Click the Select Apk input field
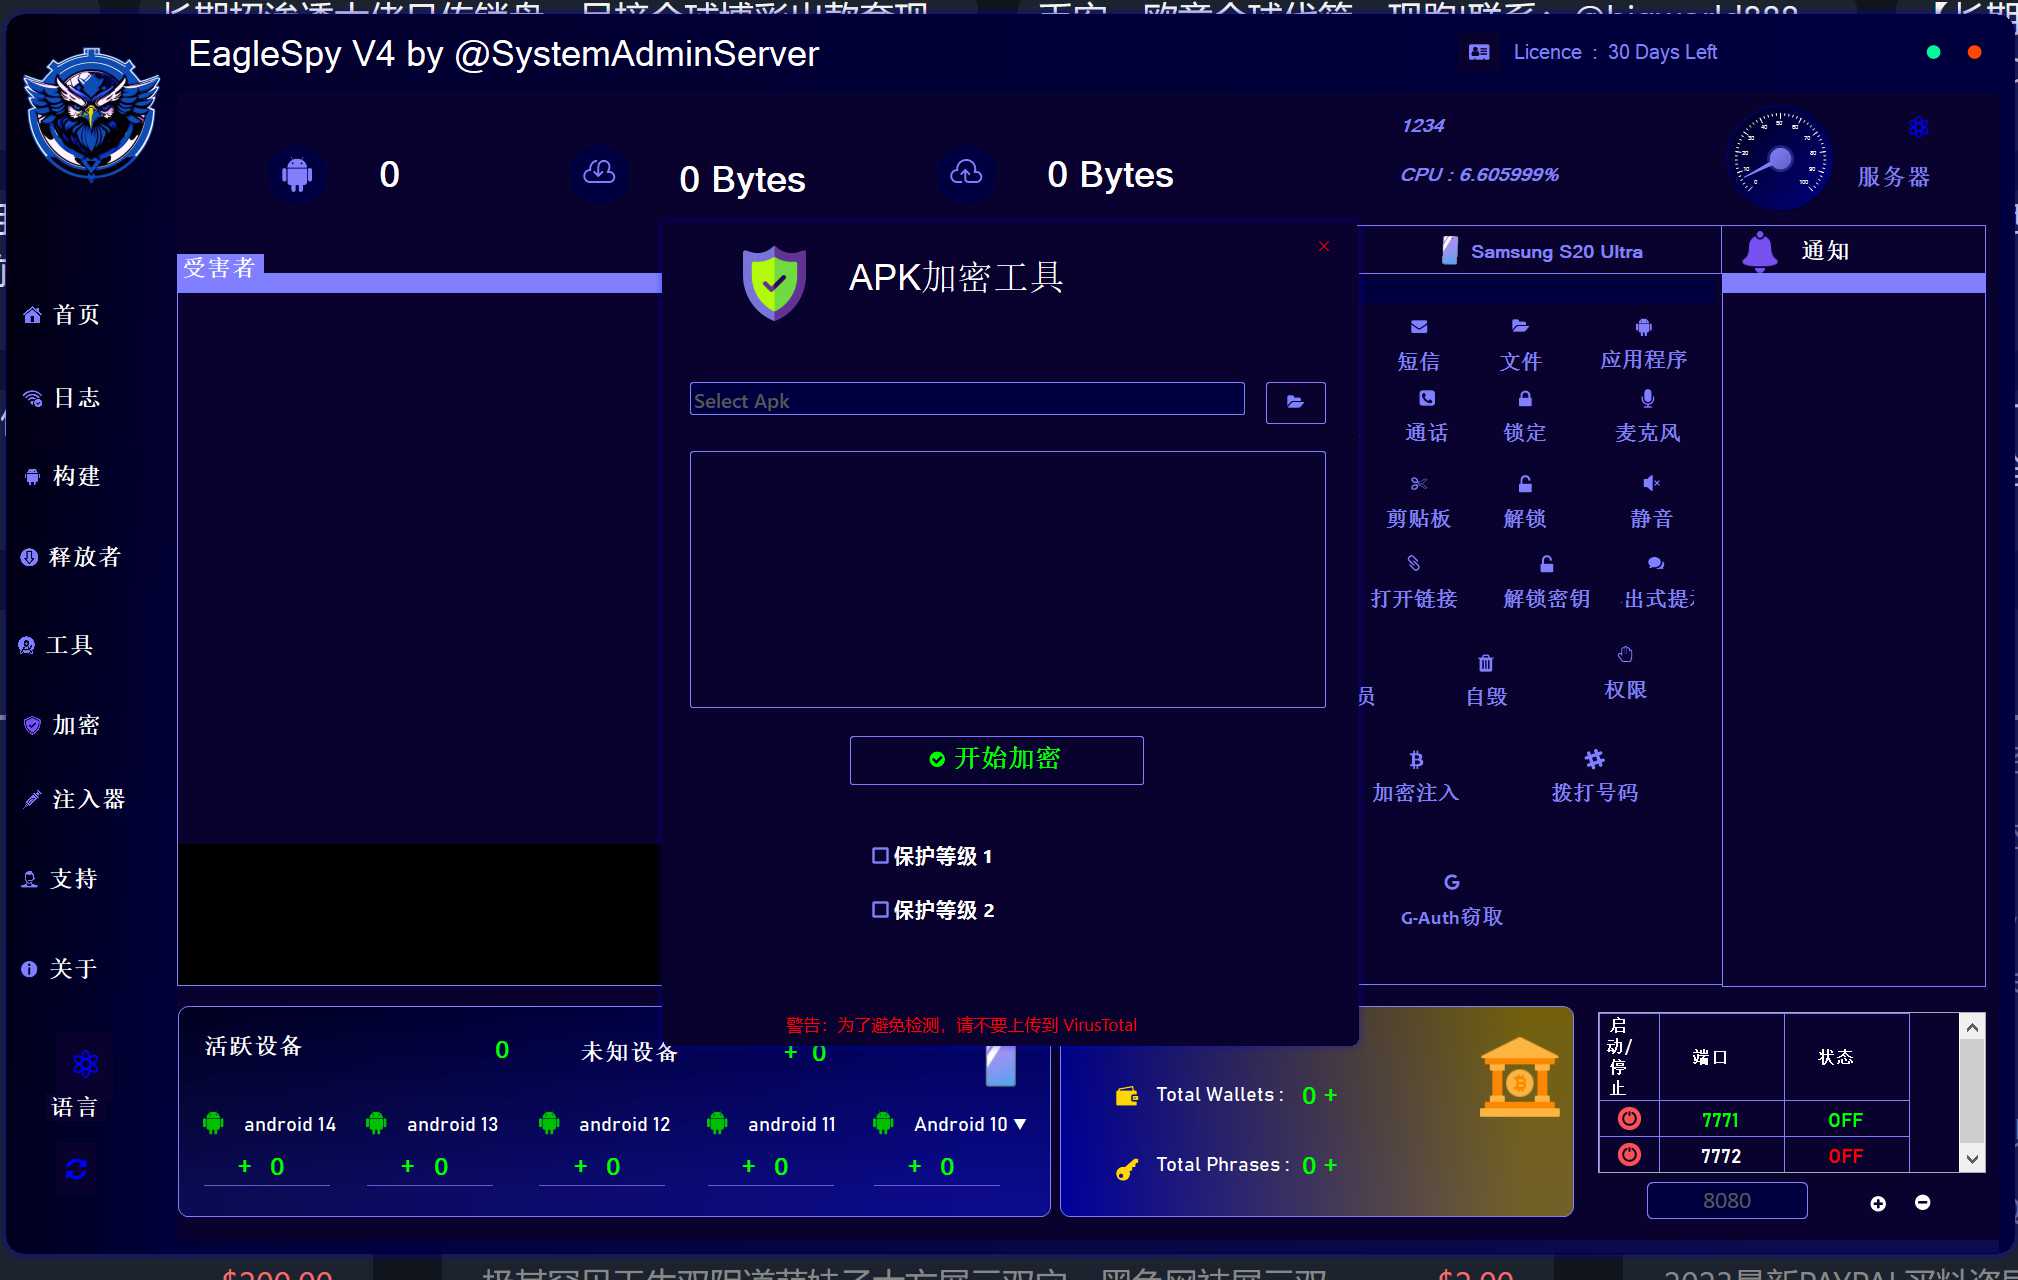The height and width of the screenshot is (1280, 2018). (967, 400)
